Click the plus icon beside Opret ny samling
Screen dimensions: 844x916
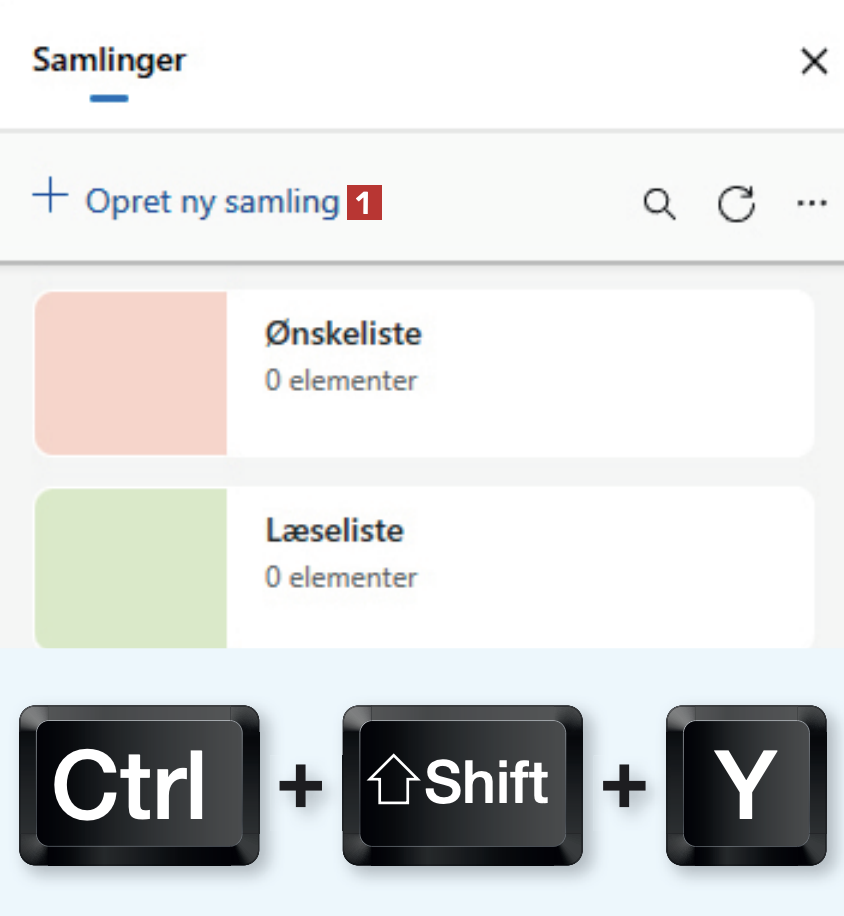click(50, 195)
